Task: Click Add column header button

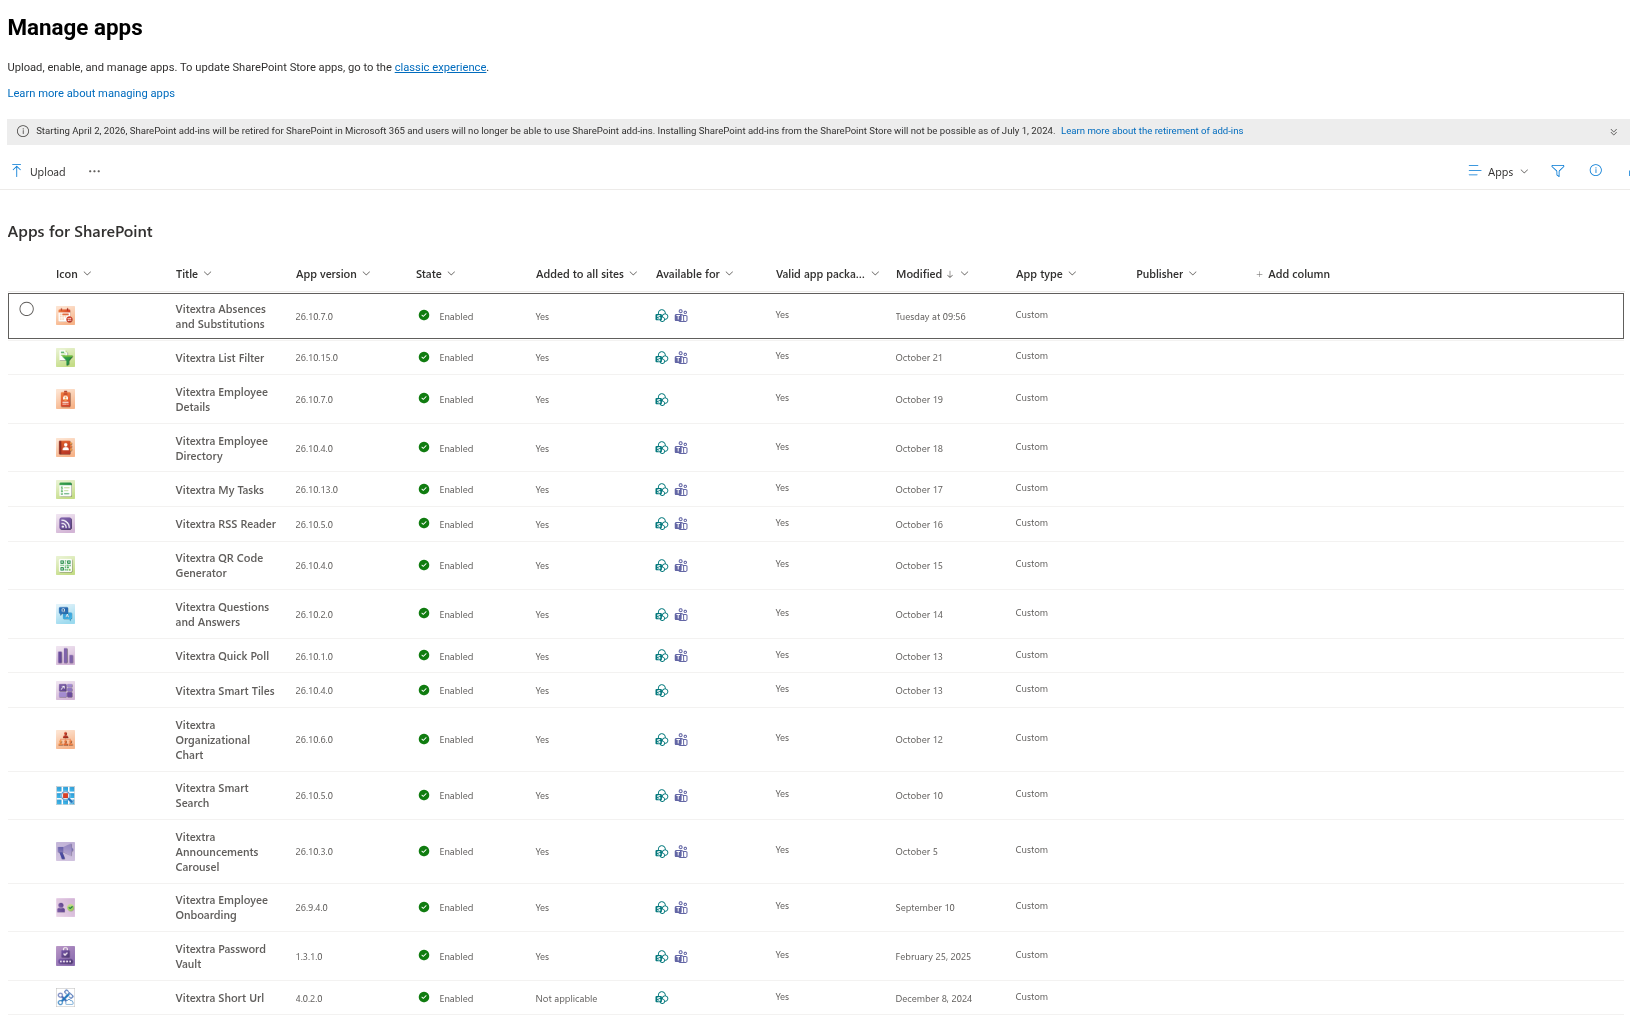Action: click(x=1292, y=274)
